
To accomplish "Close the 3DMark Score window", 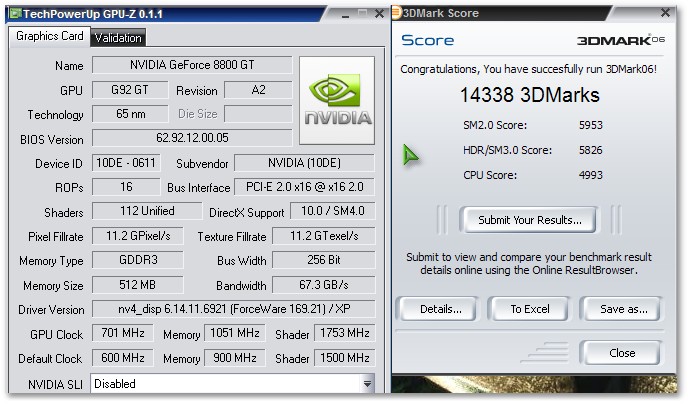I will click(665, 13).
